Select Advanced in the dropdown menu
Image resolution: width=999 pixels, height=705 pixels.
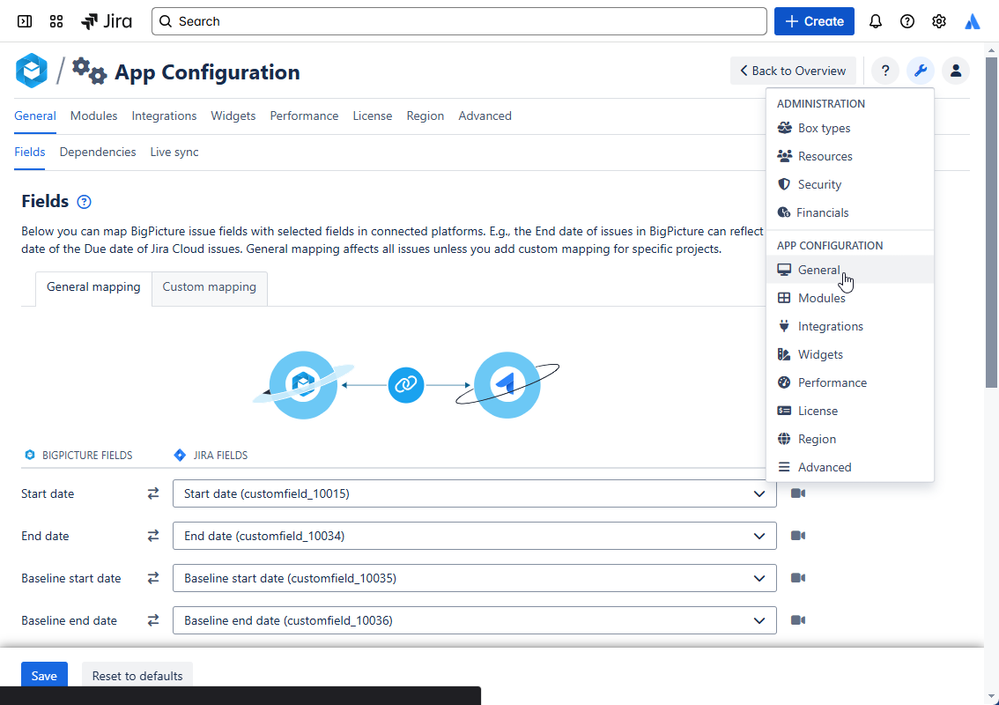[850, 467]
